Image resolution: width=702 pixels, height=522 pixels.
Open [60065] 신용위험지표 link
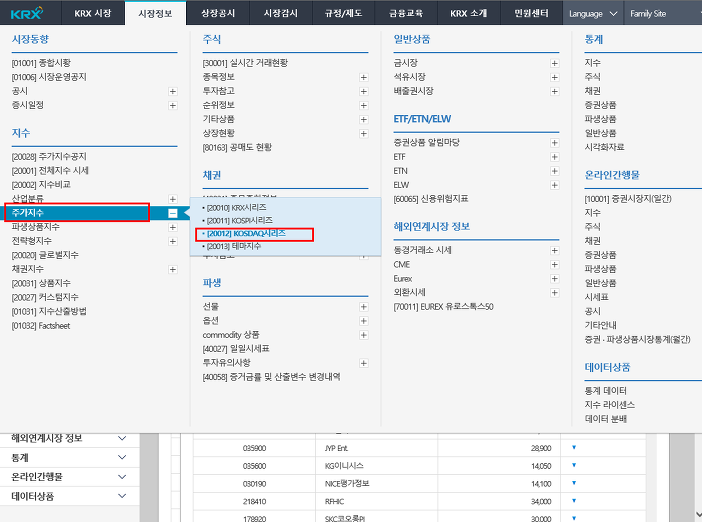[431, 199]
